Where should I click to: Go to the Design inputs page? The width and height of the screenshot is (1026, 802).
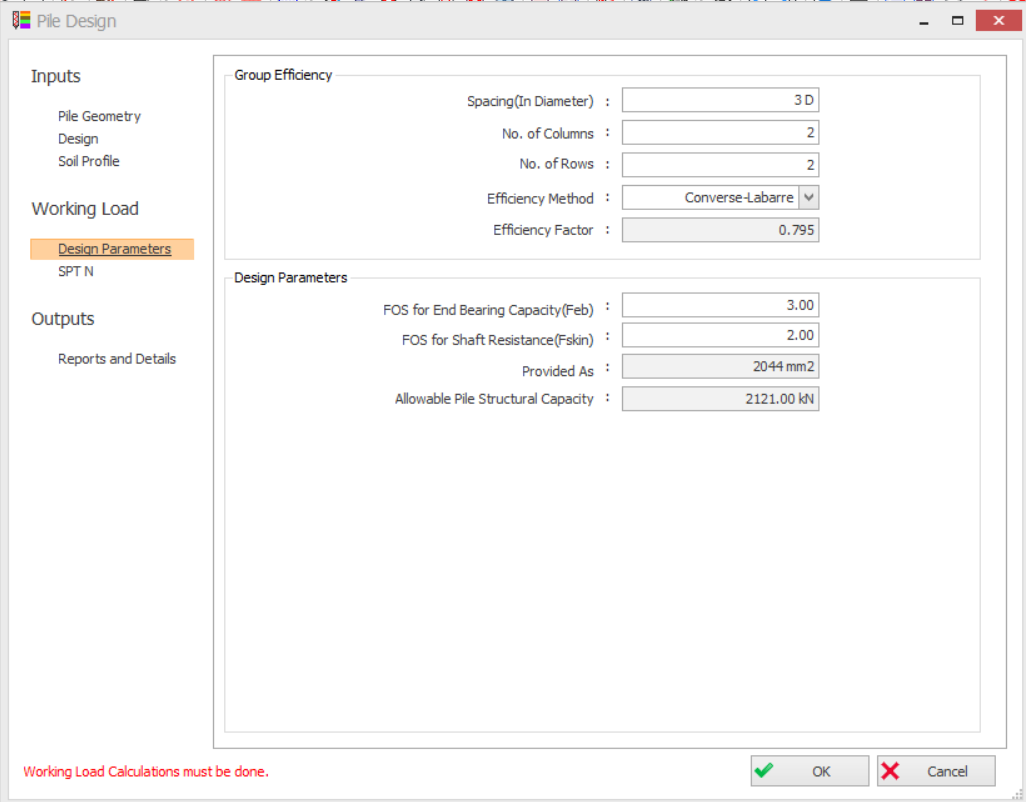coord(78,139)
